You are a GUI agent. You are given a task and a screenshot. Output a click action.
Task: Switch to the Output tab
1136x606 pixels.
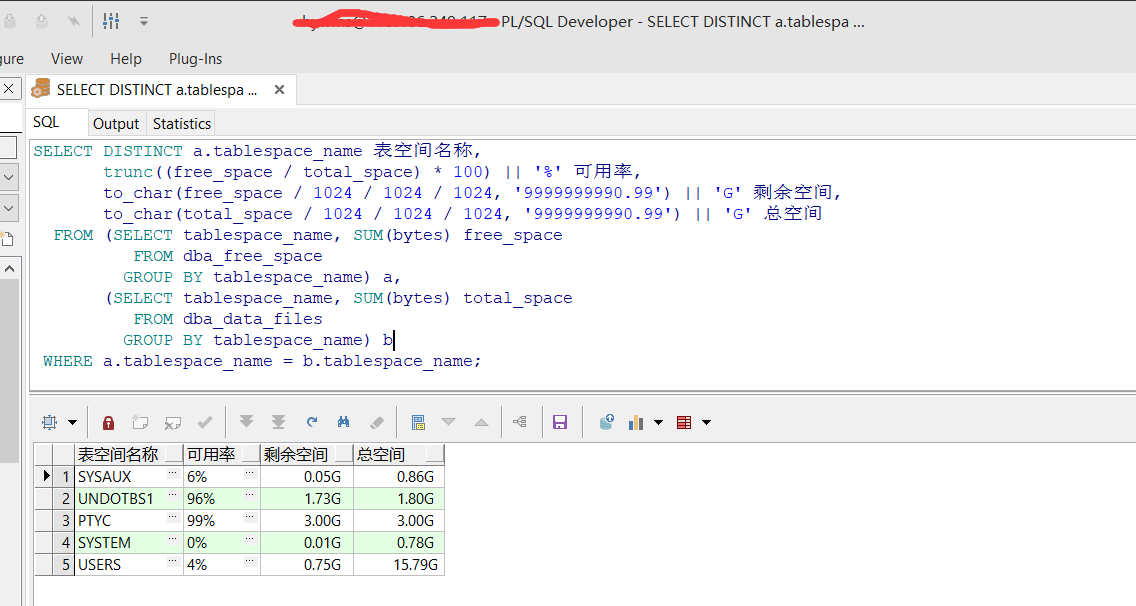click(116, 123)
